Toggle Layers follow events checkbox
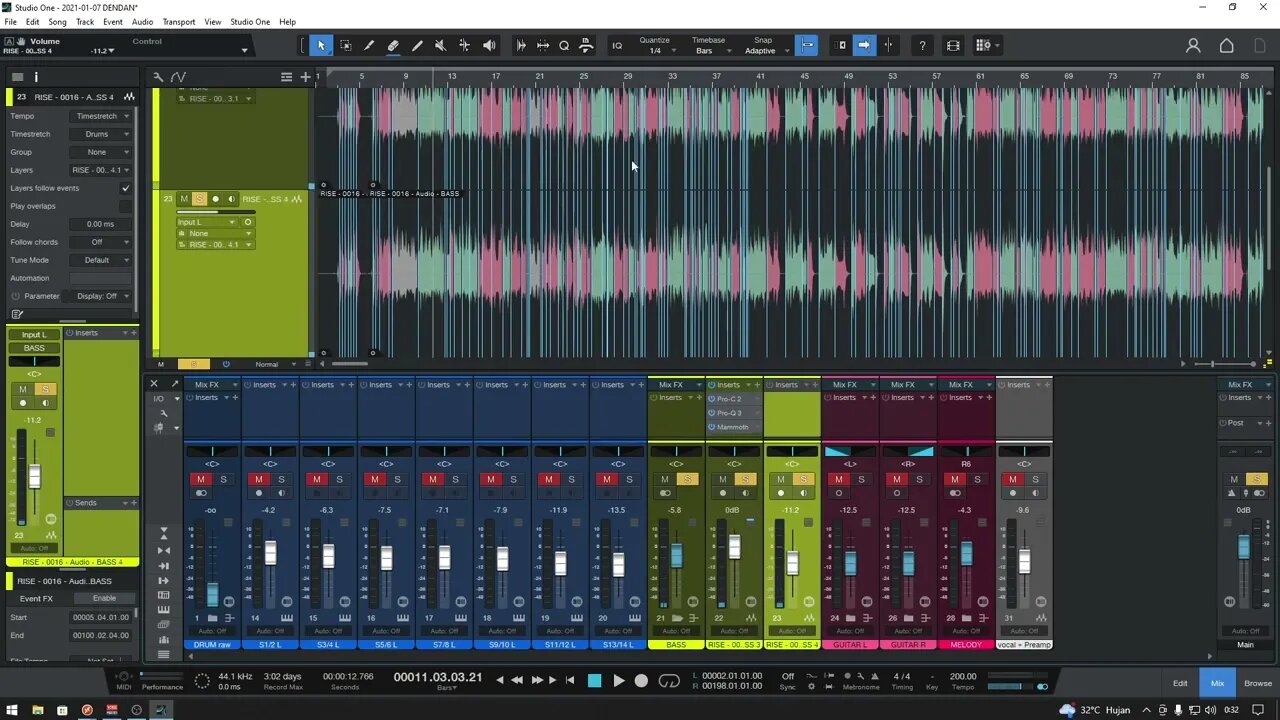 pyautogui.click(x=125, y=188)
